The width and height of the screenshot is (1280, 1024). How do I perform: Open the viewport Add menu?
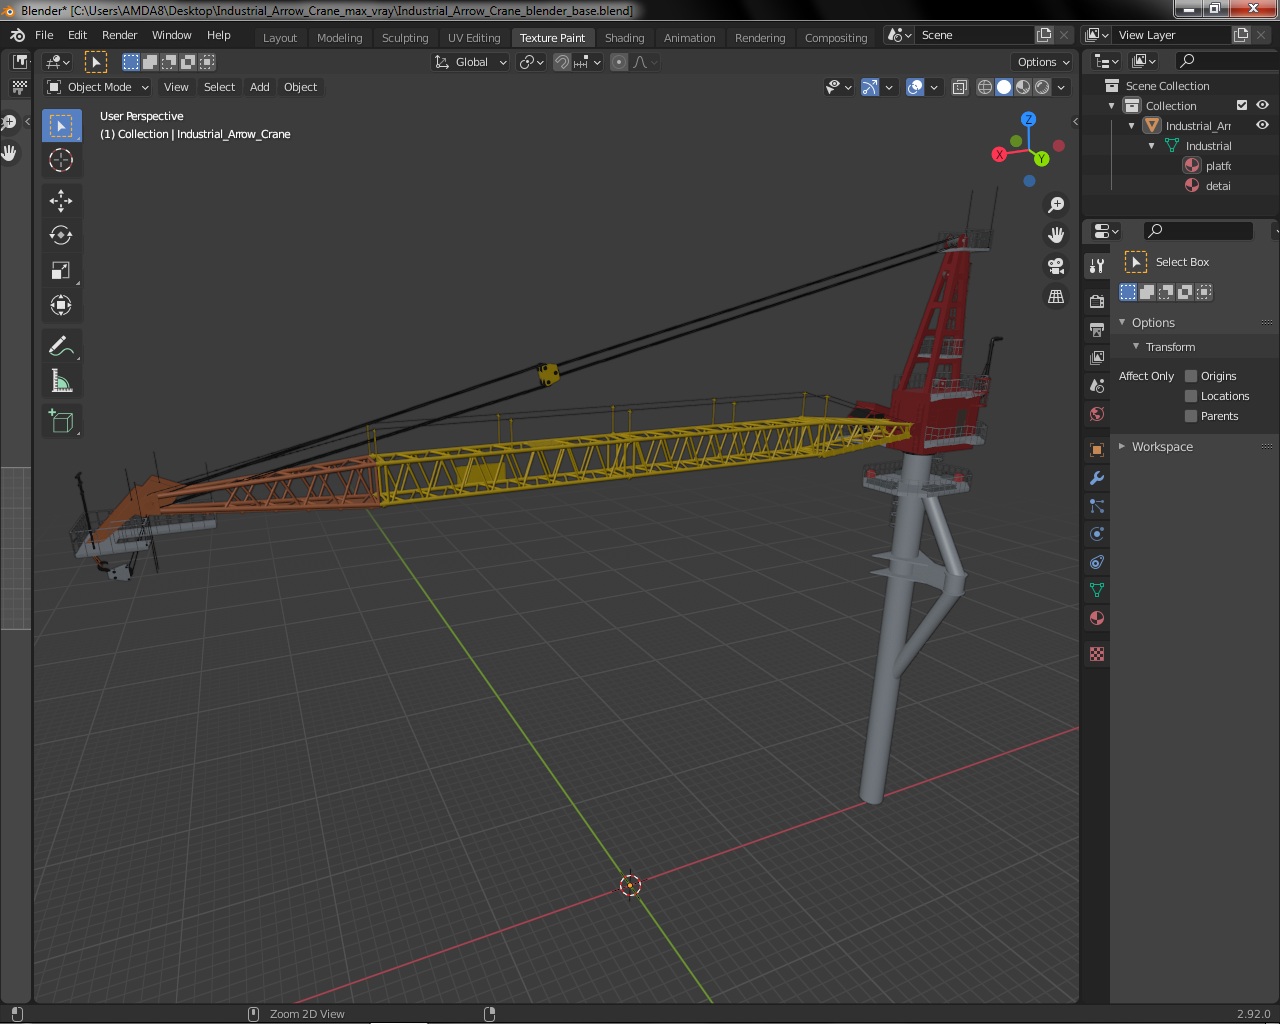pos(259,87)
